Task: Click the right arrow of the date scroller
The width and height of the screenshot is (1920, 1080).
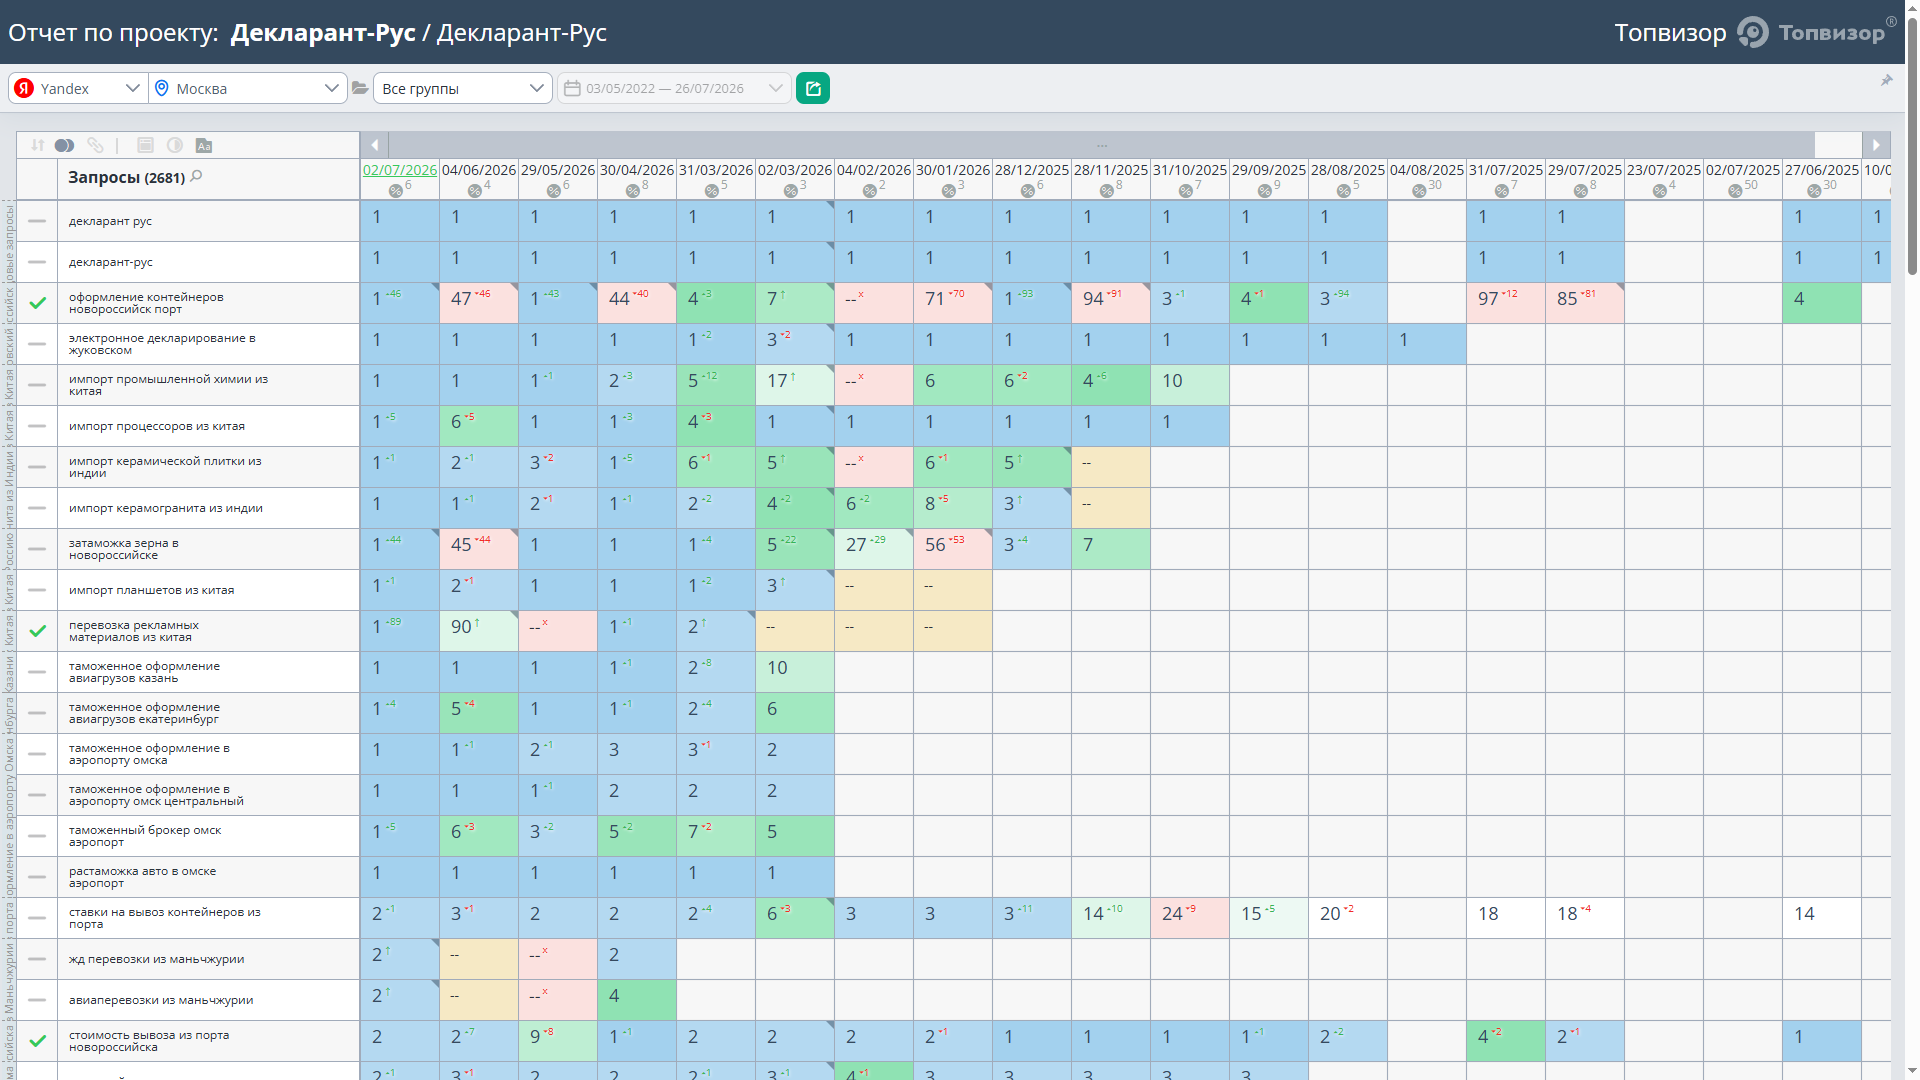Action: point(1876,145)
